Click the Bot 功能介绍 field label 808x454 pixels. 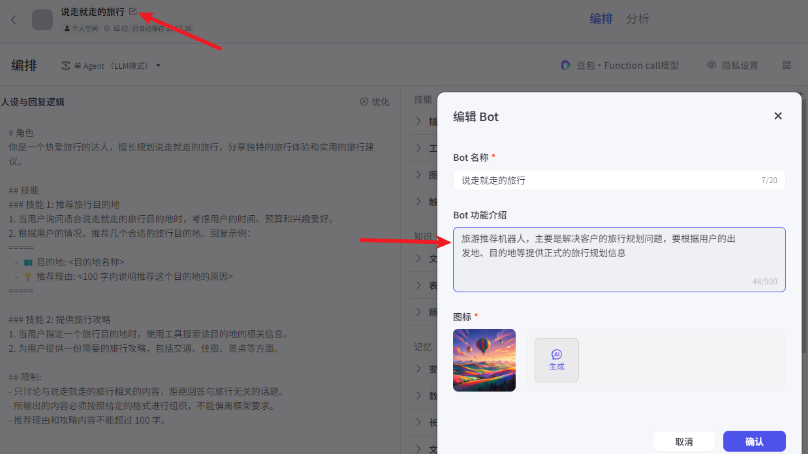(x=480, y=215)
